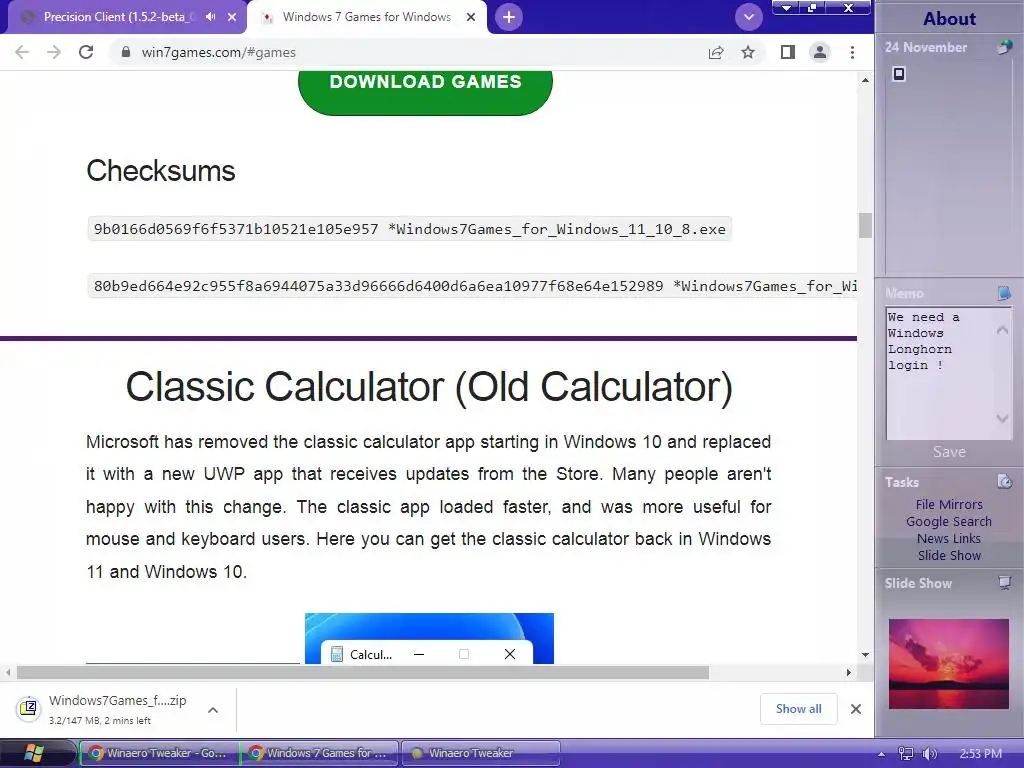Close the Windows 7 Games tab
This screenshot has height=768, width=1024.
(x=471, y=17)
